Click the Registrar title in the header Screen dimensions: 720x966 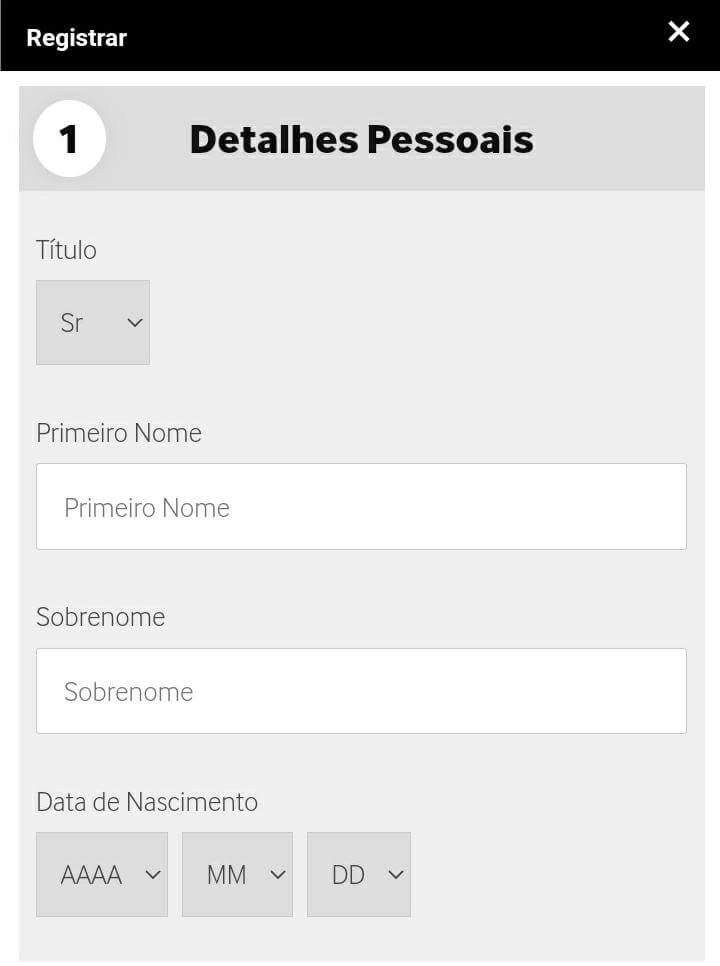tap(77, 38)
